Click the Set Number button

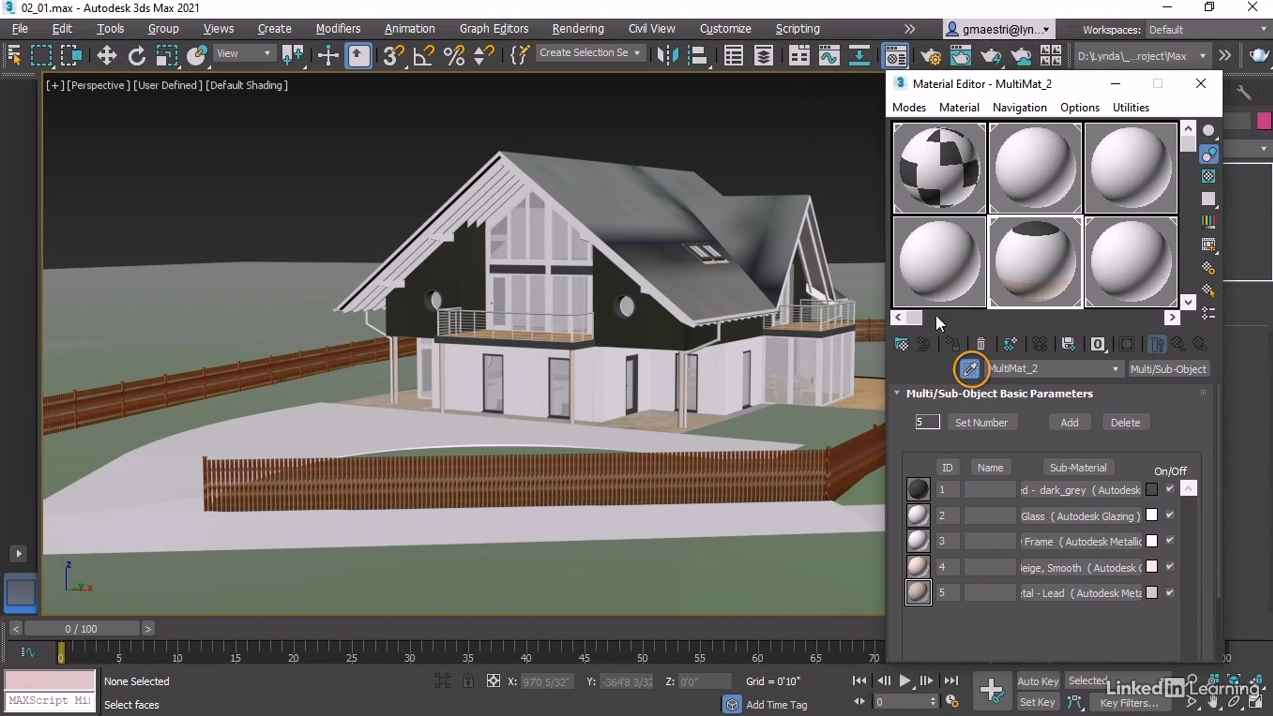coord(980,423)
